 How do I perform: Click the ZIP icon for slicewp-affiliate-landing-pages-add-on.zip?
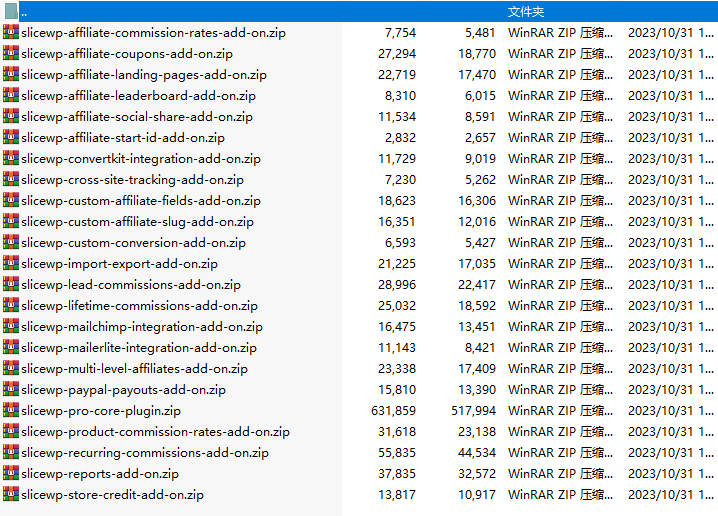[11, 74]
